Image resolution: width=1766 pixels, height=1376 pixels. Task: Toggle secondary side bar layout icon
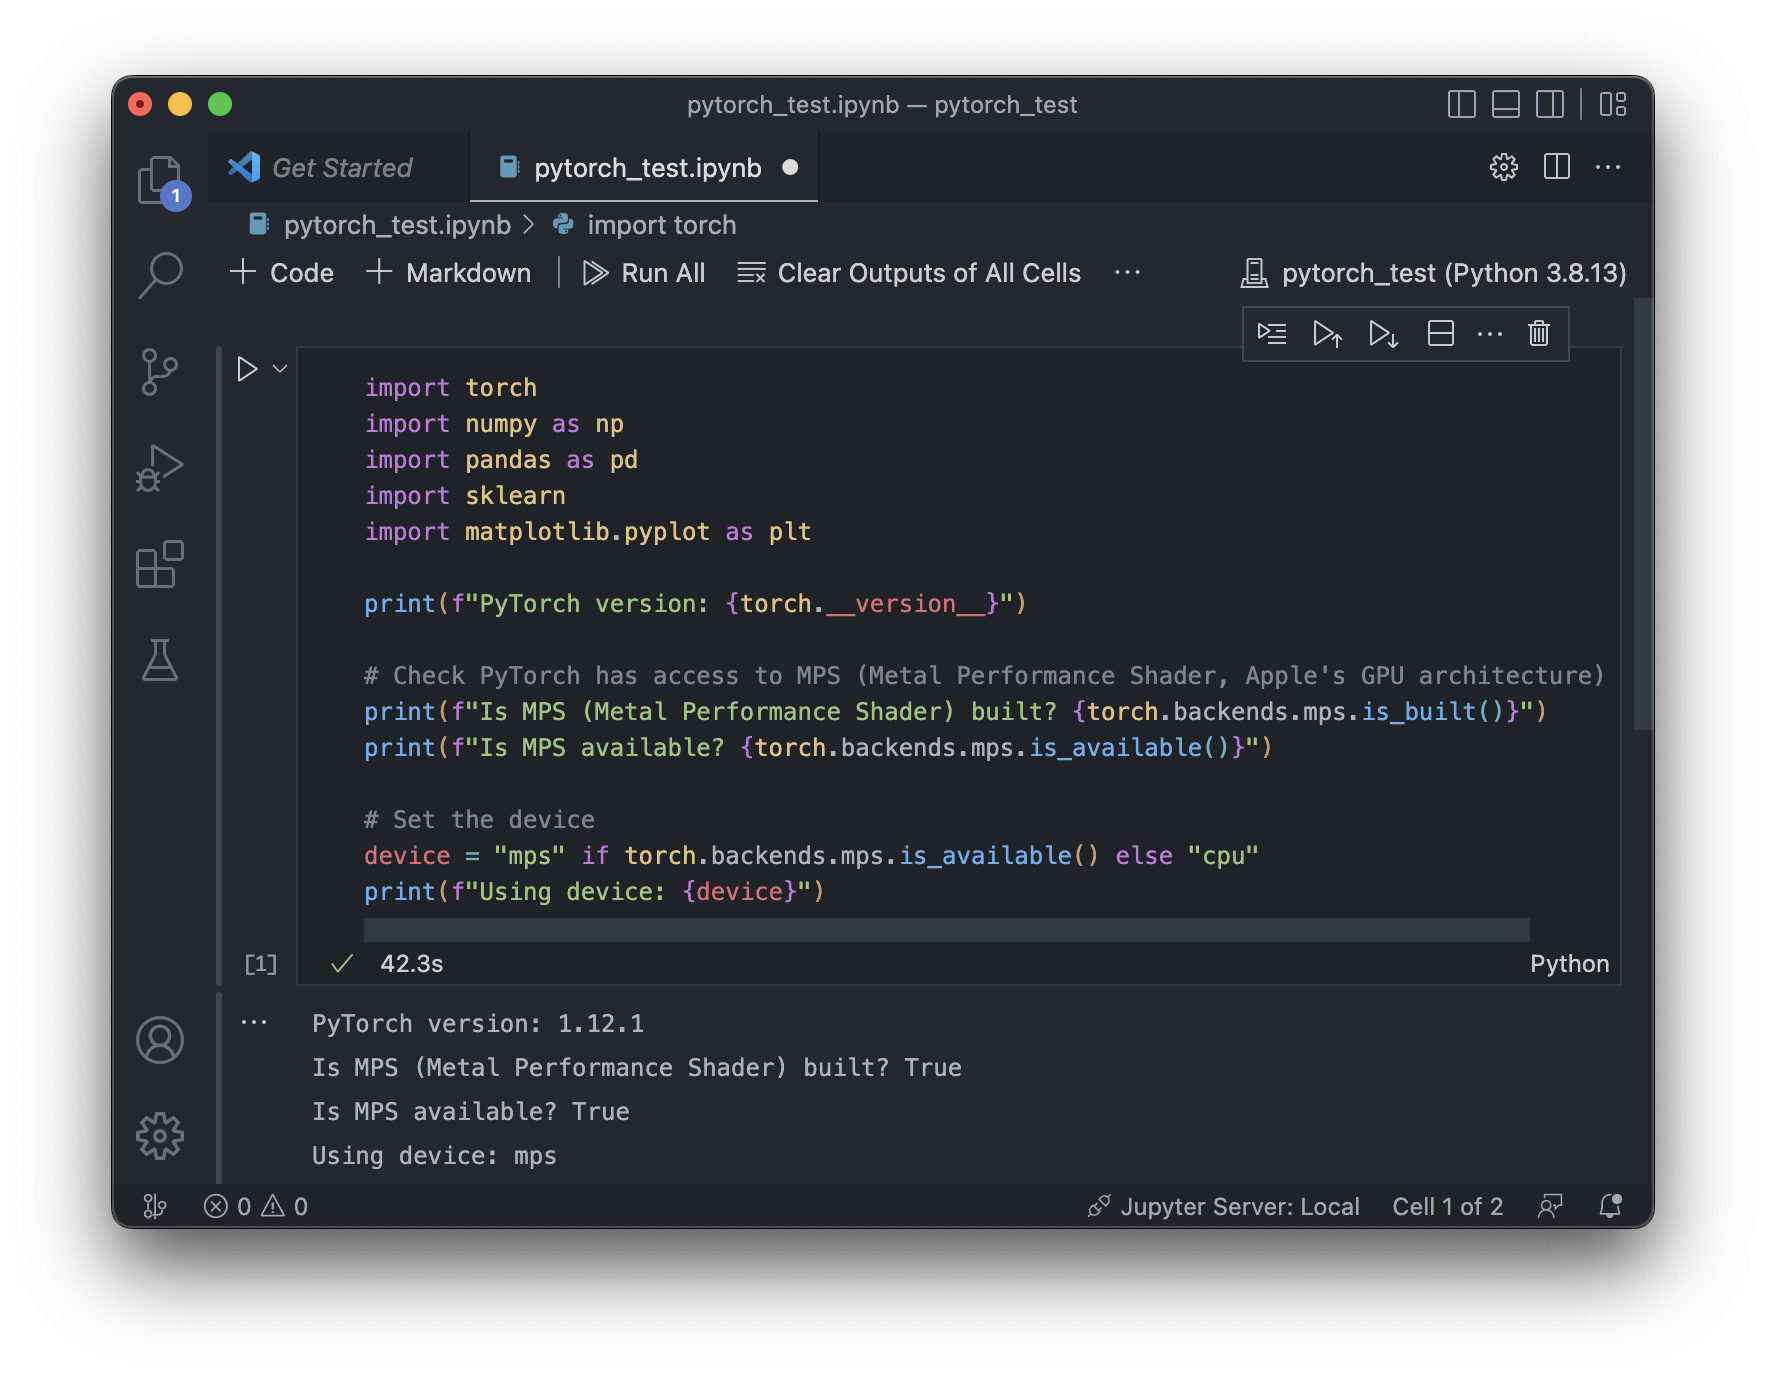click(1549, 104)
